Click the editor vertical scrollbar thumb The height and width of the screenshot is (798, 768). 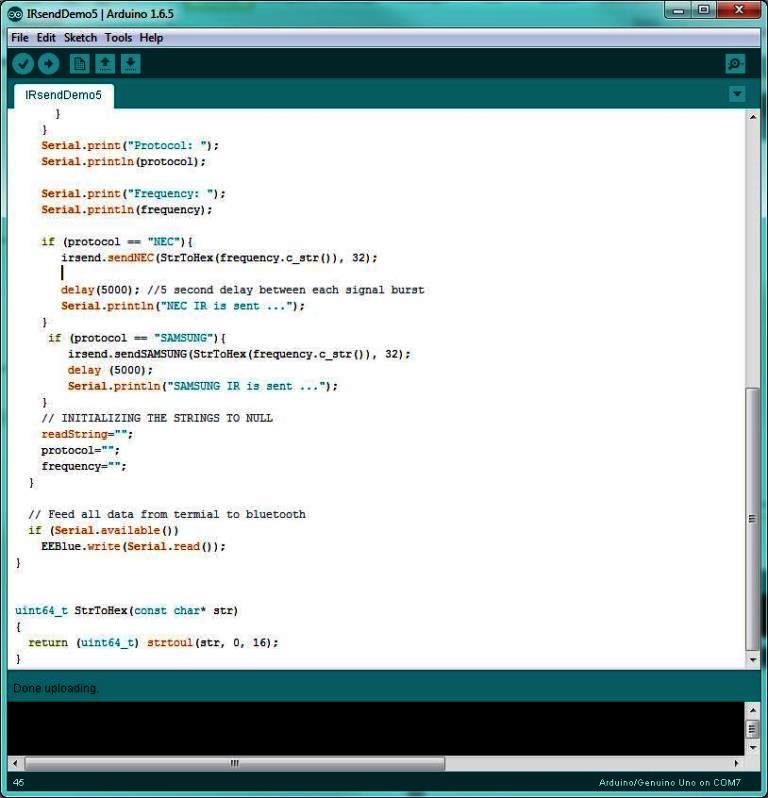pyautogui.click(x=753, y=519)
